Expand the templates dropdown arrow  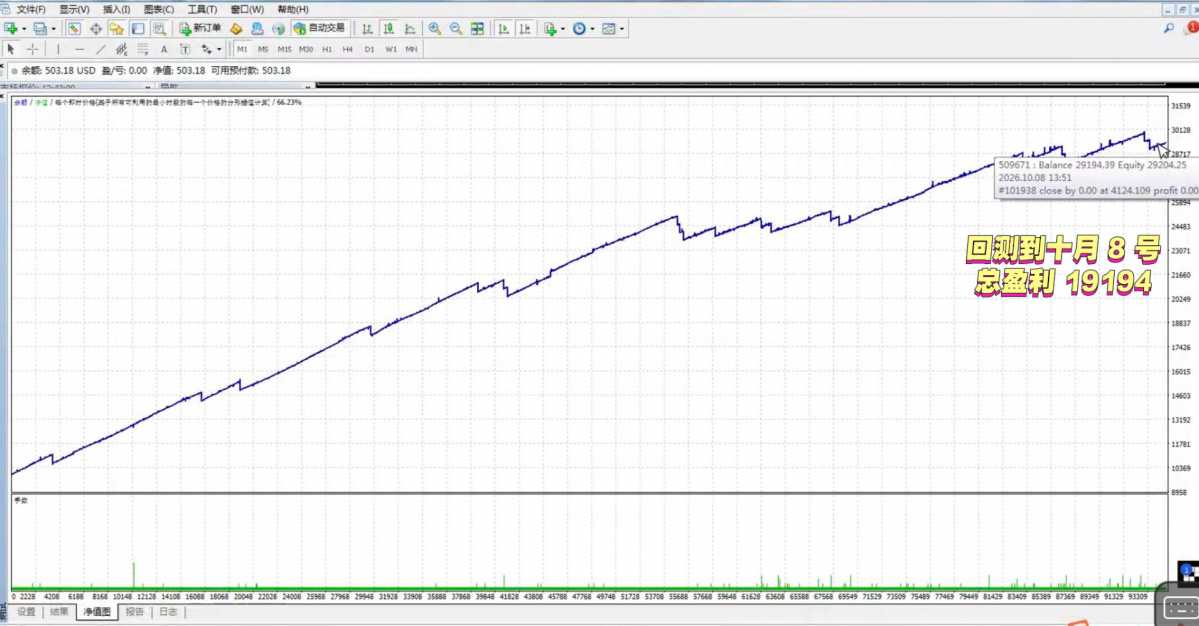click(622, 29)
